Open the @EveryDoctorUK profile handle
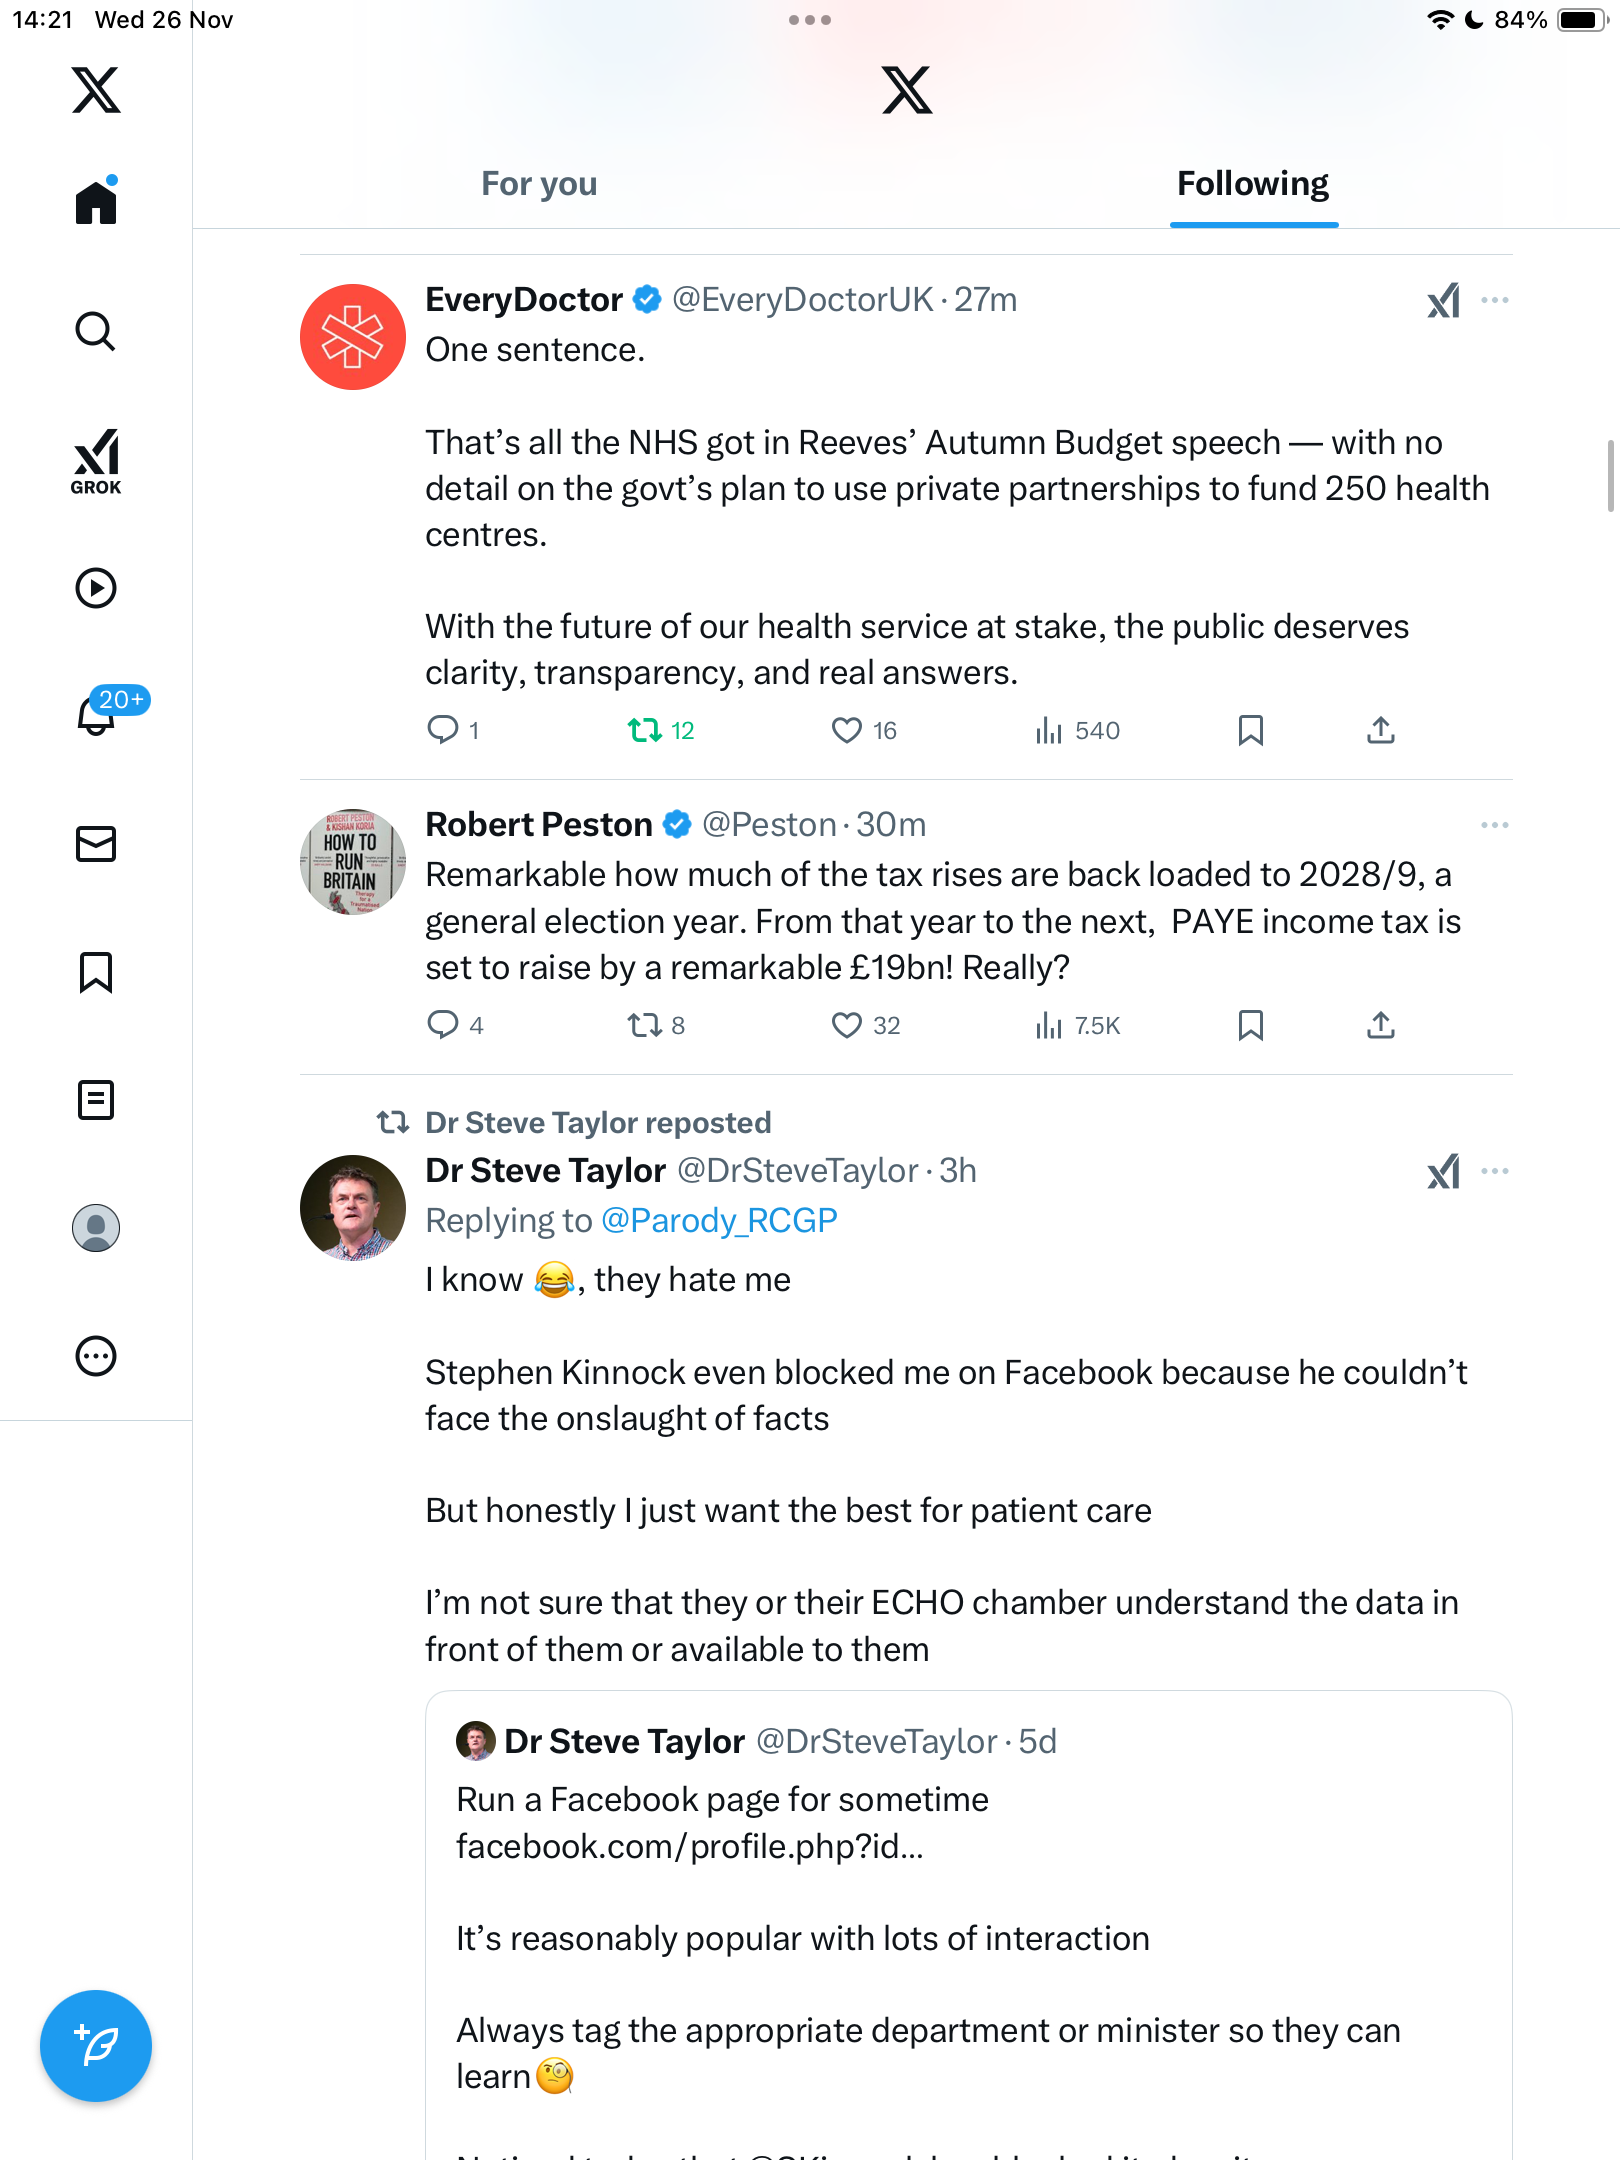Screen dimensions: 1620x2160 802,300
